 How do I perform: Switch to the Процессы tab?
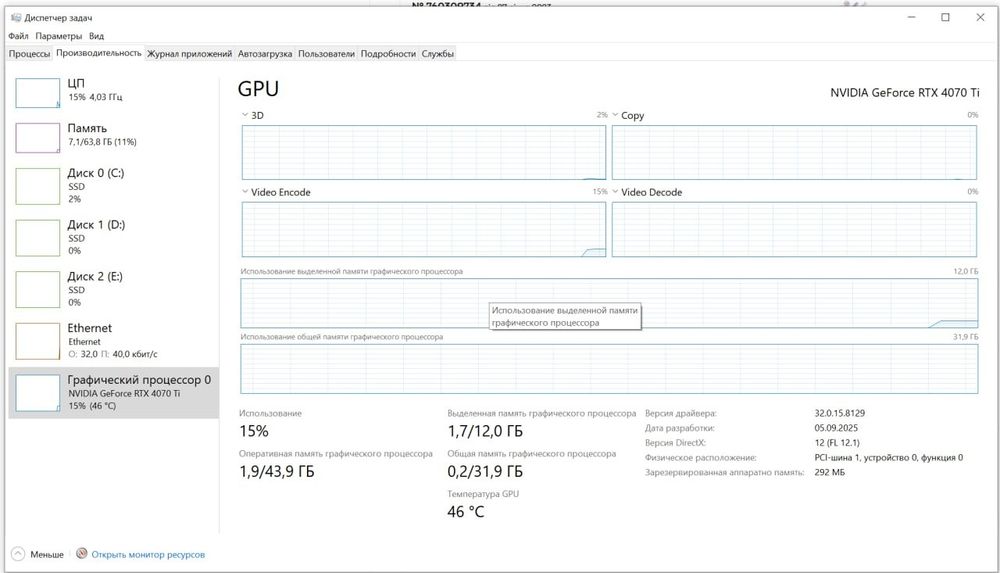29,54
